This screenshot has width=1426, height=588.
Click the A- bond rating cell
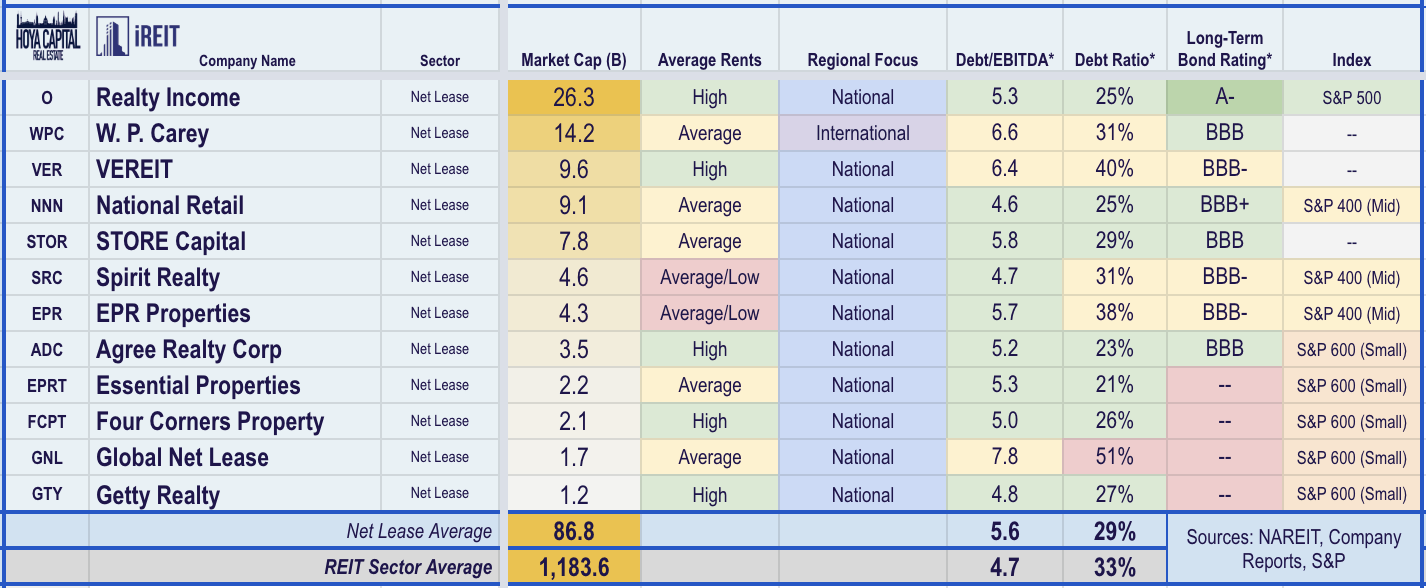[x=1225, y=98]
